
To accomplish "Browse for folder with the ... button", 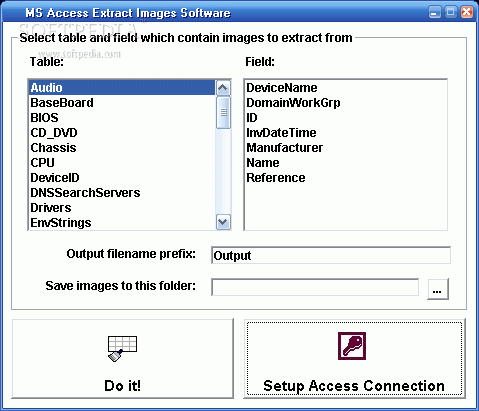I will (x=438, y=289).
